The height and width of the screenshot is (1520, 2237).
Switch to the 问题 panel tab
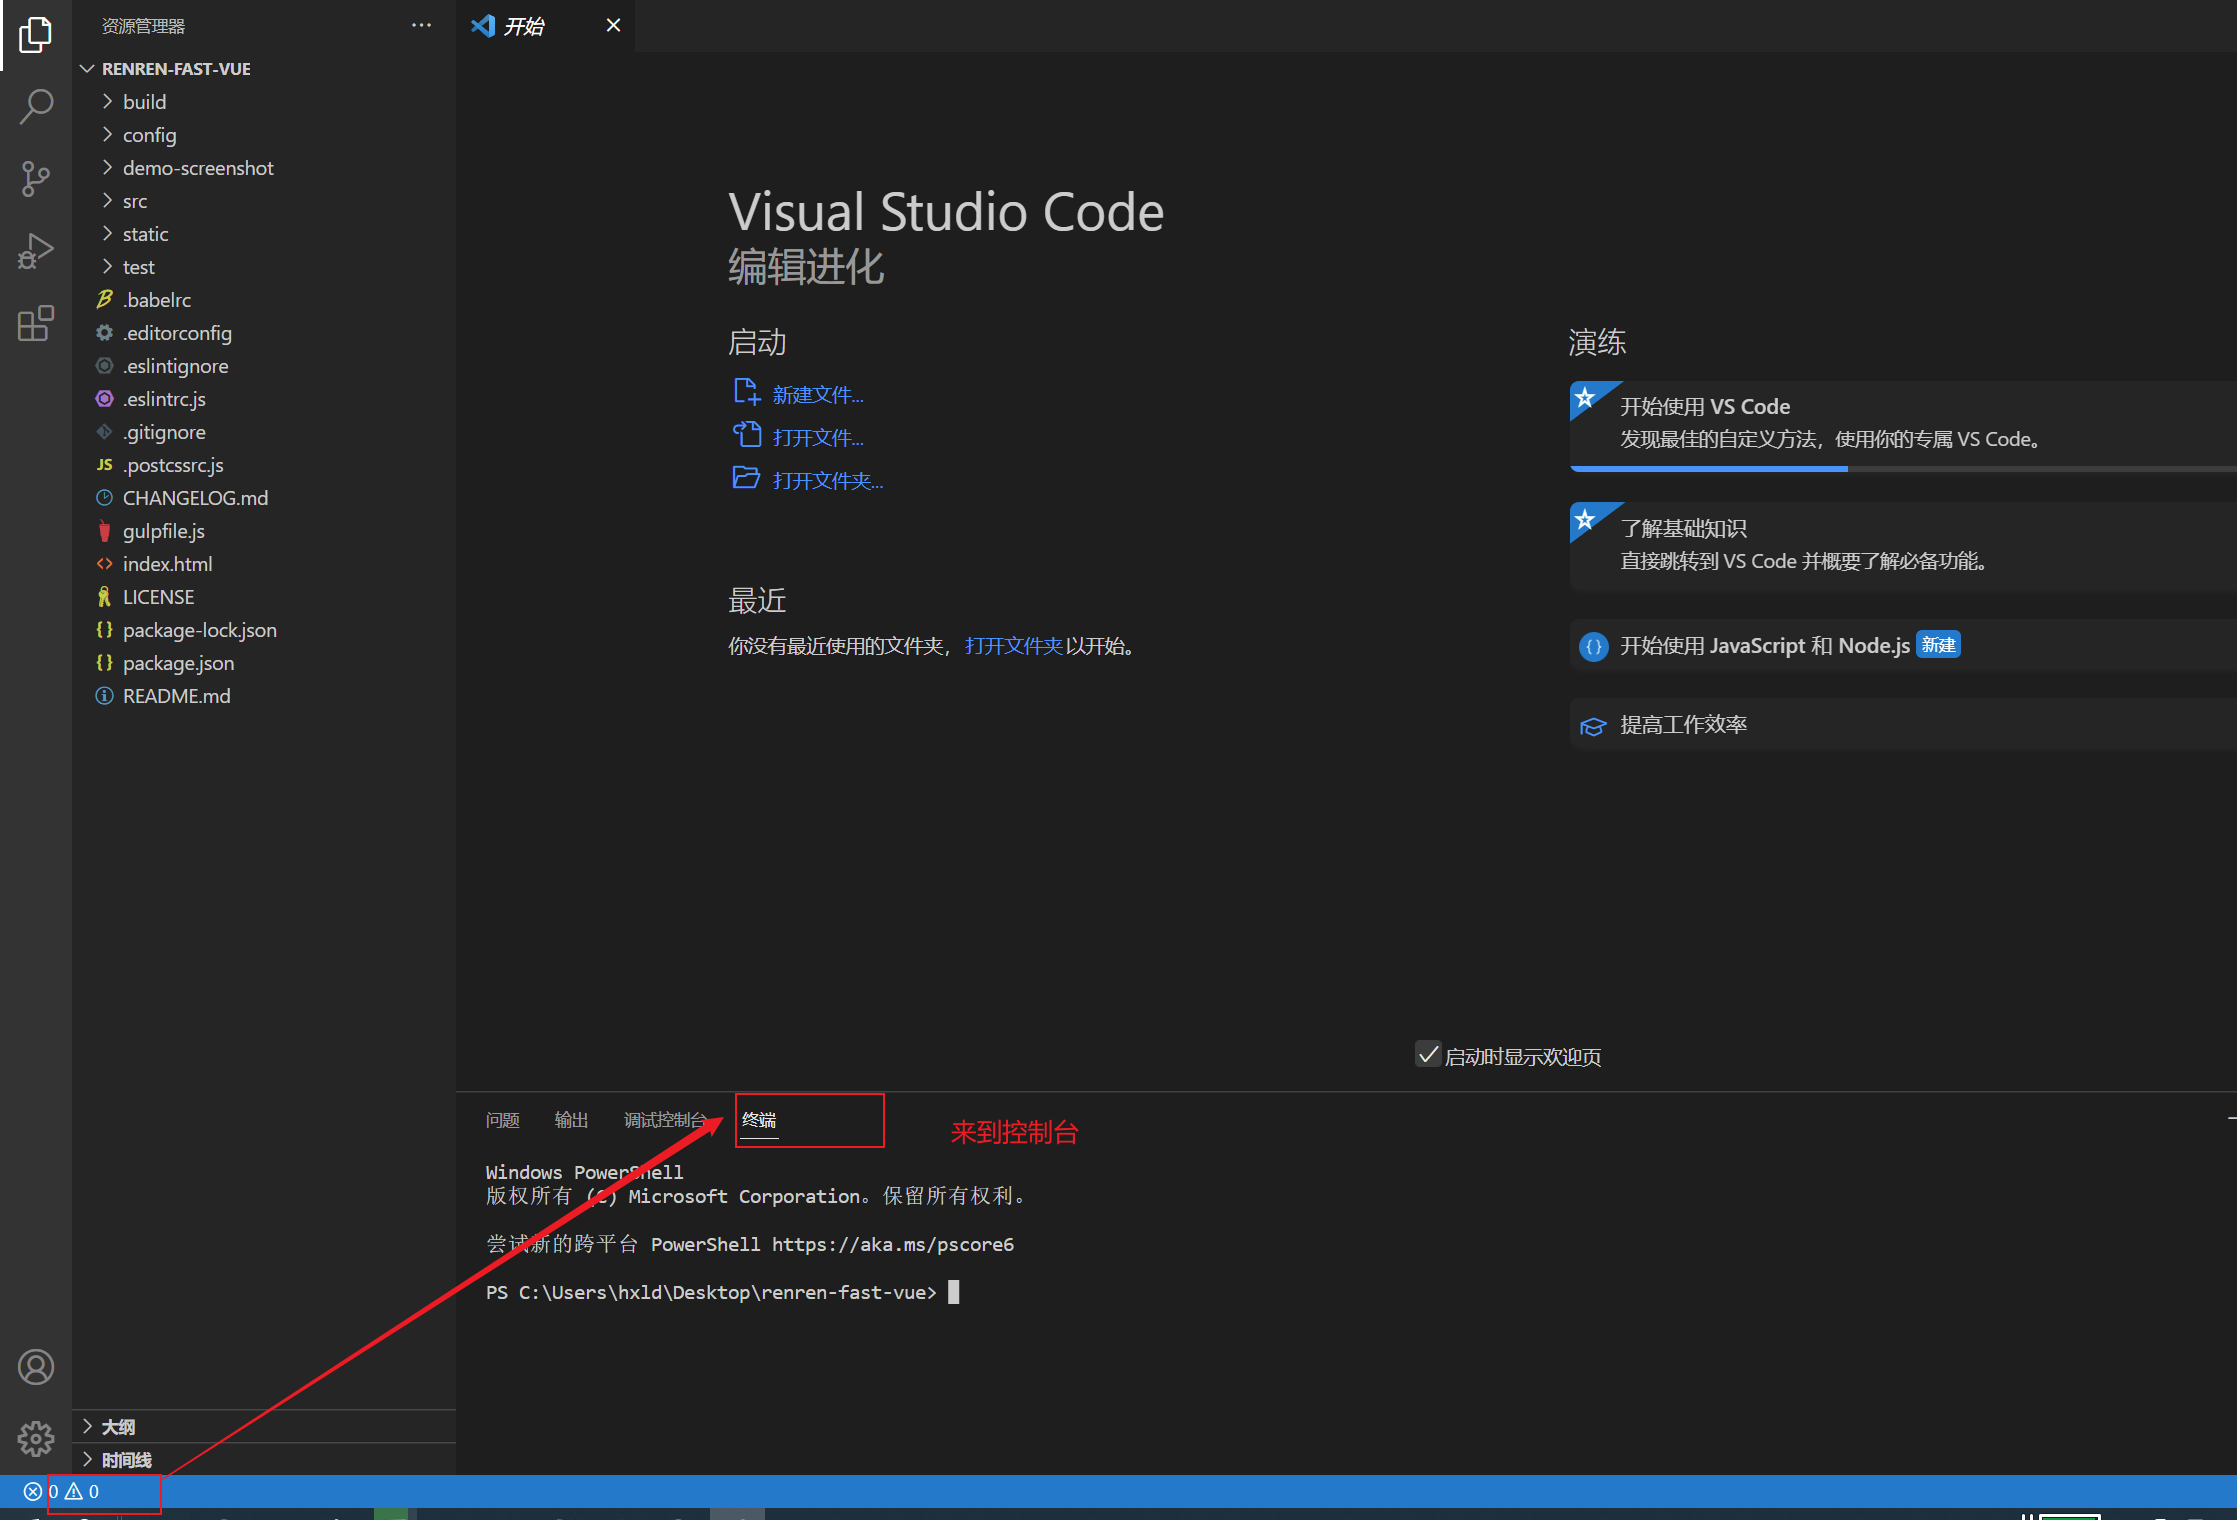click(x=502, y=1120)
